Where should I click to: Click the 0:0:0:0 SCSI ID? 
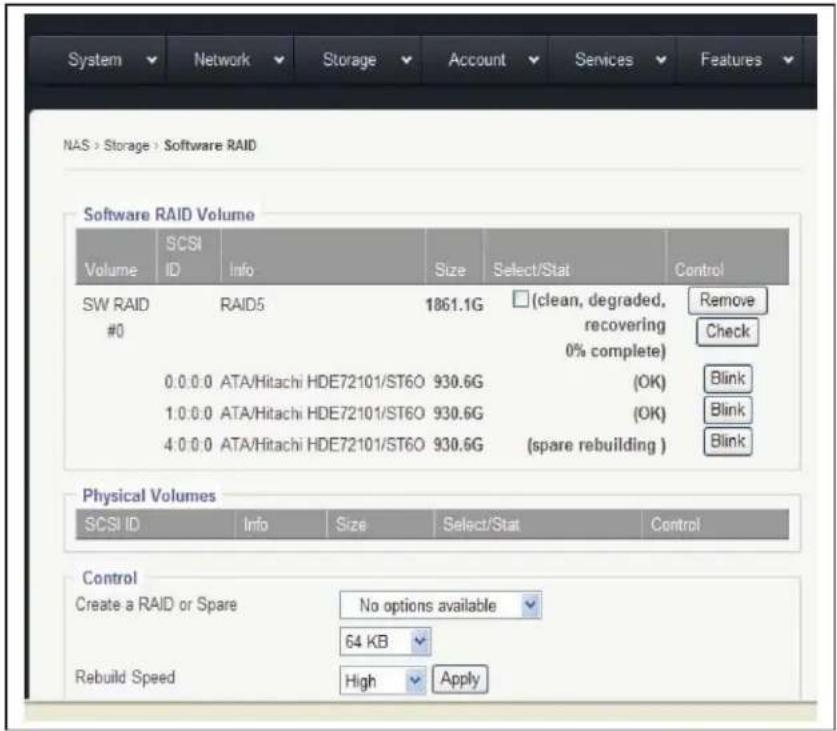coord(188,382)
